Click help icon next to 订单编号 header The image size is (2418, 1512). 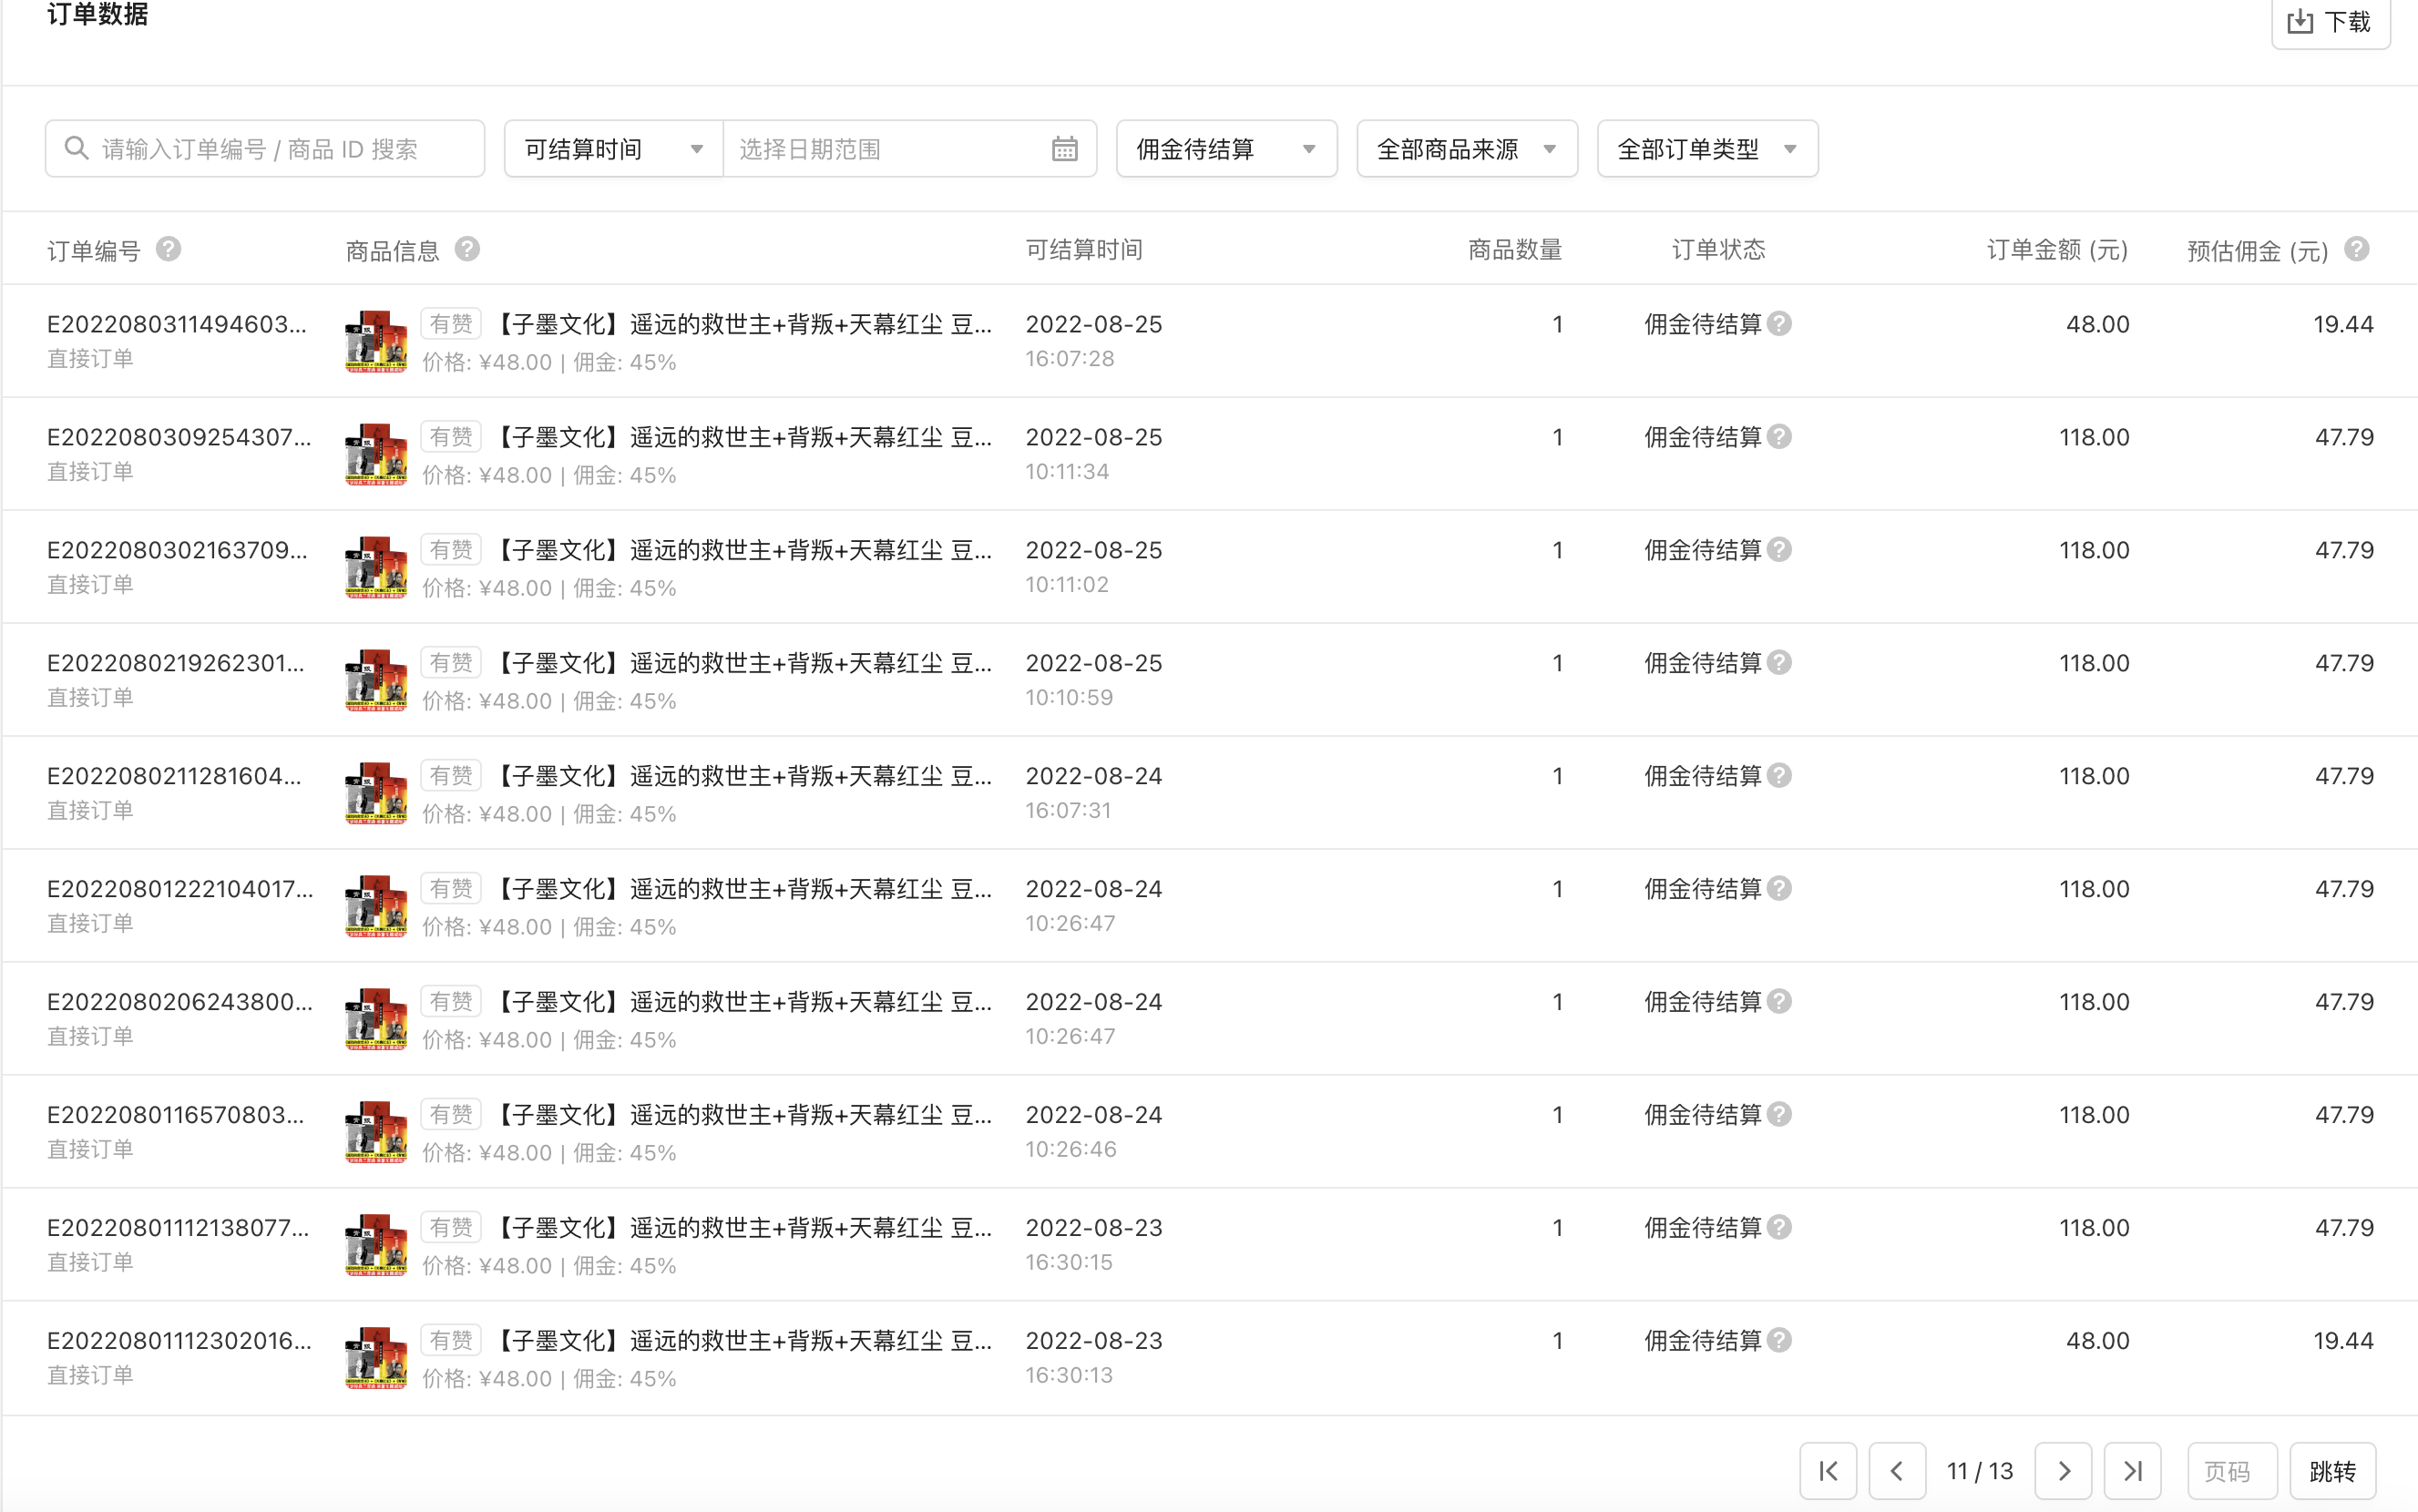pyautogui.click(x=169, y=249)
